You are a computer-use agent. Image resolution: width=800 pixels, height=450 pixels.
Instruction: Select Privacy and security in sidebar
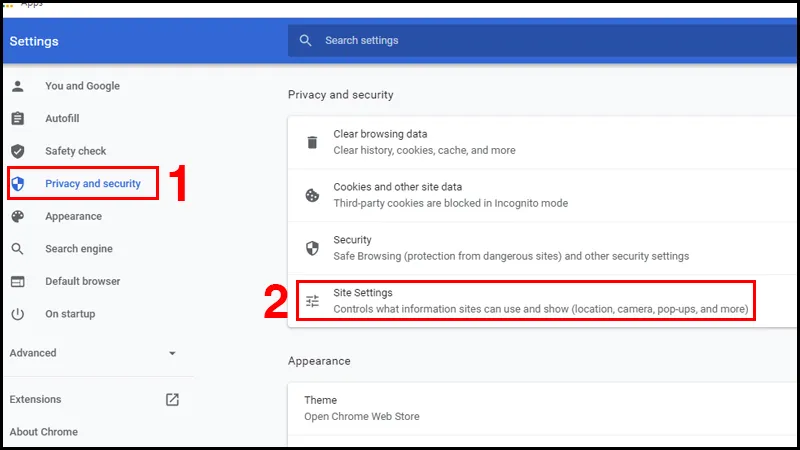pos(93,184)
